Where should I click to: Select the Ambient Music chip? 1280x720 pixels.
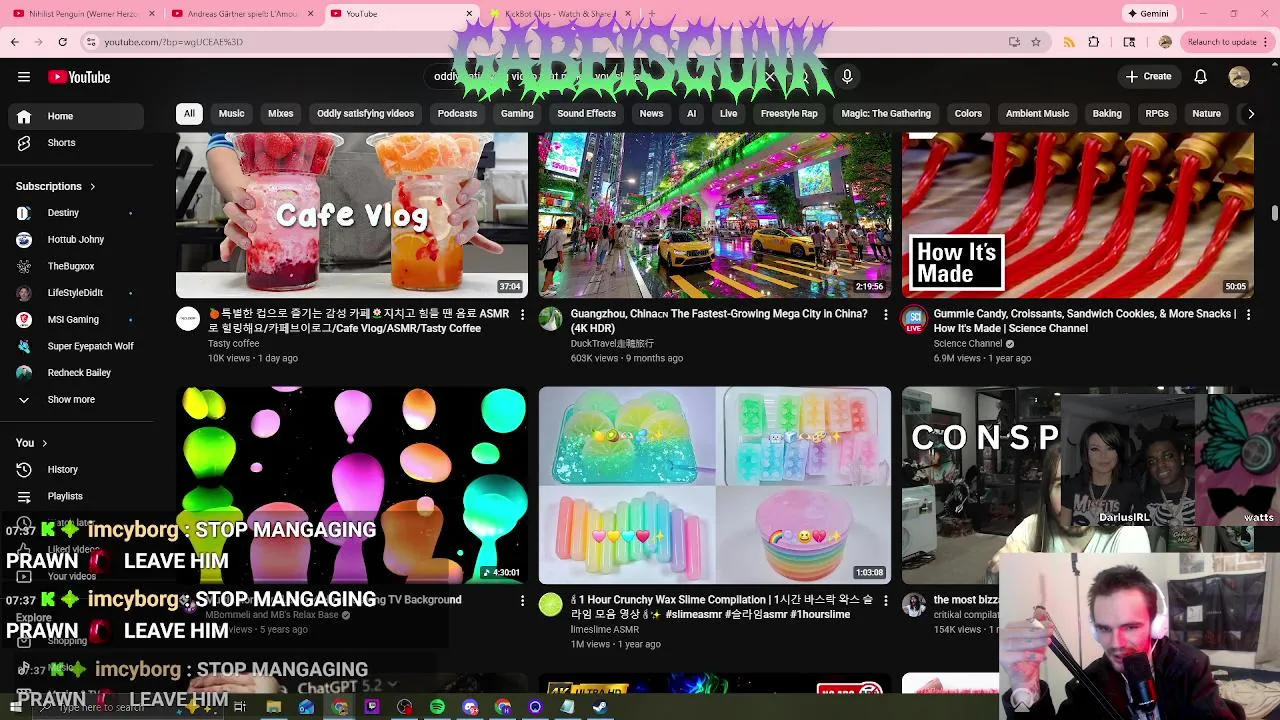tap(1037, 114)
